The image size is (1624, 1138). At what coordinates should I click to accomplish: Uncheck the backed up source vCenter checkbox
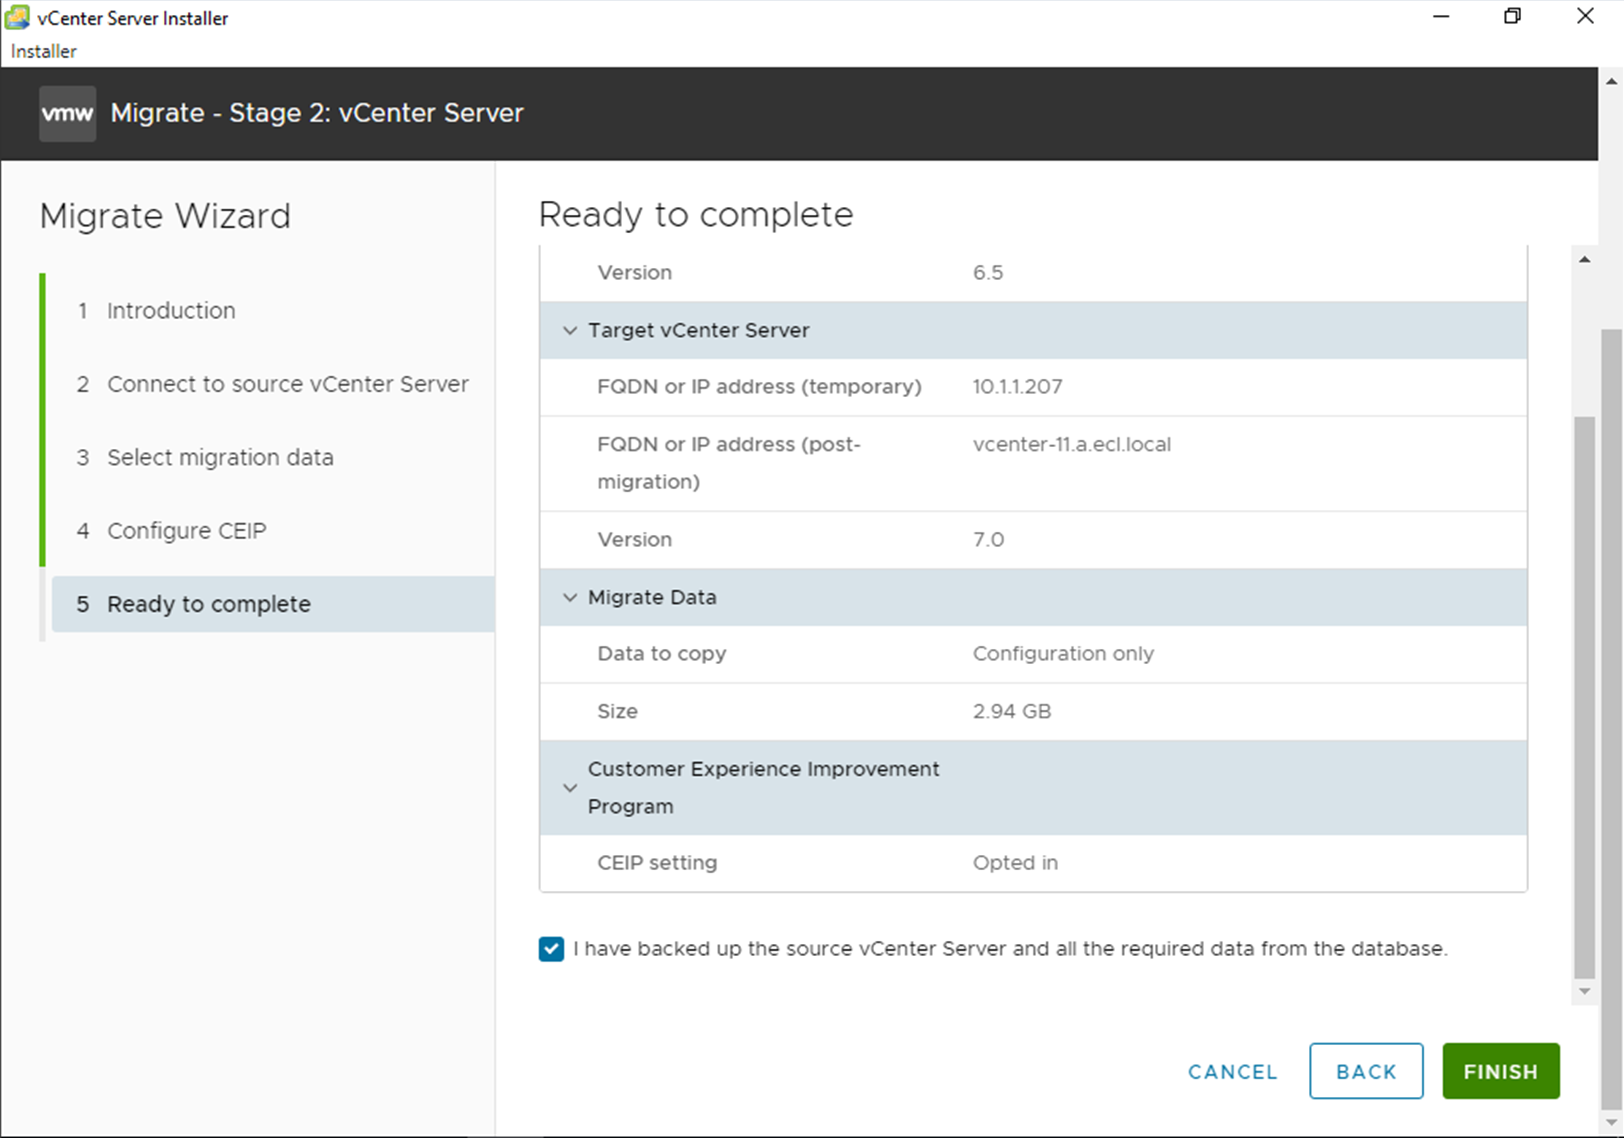(551, 949)
